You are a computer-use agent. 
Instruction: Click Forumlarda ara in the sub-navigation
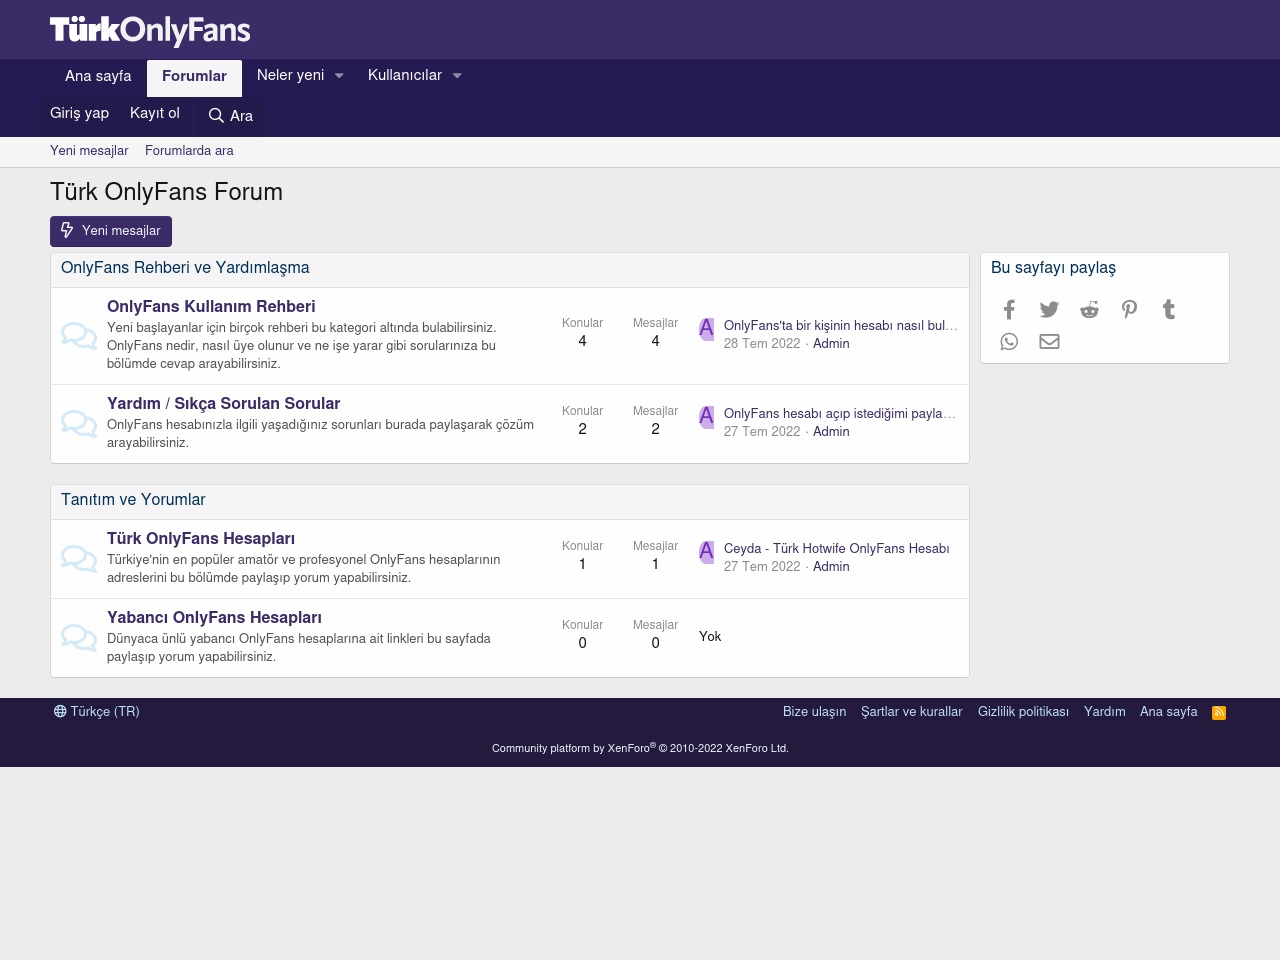point(189,151)
